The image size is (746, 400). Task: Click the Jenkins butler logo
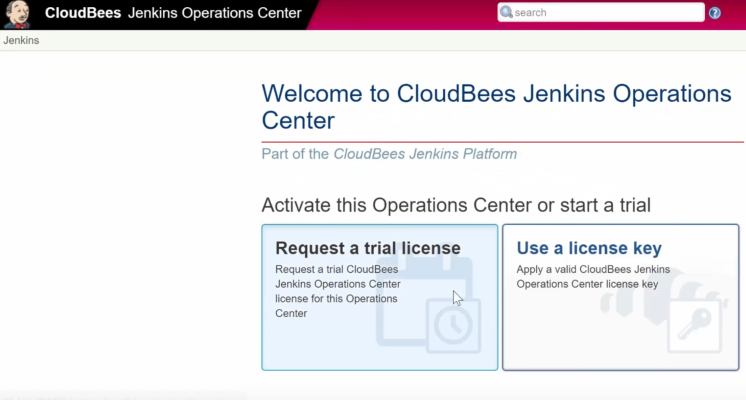click(x=17, y=14)
